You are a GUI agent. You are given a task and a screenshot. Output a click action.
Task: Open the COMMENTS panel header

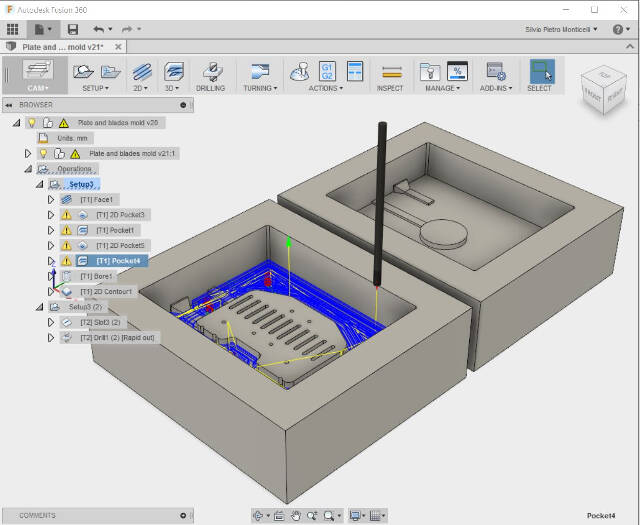coord(98,515)
